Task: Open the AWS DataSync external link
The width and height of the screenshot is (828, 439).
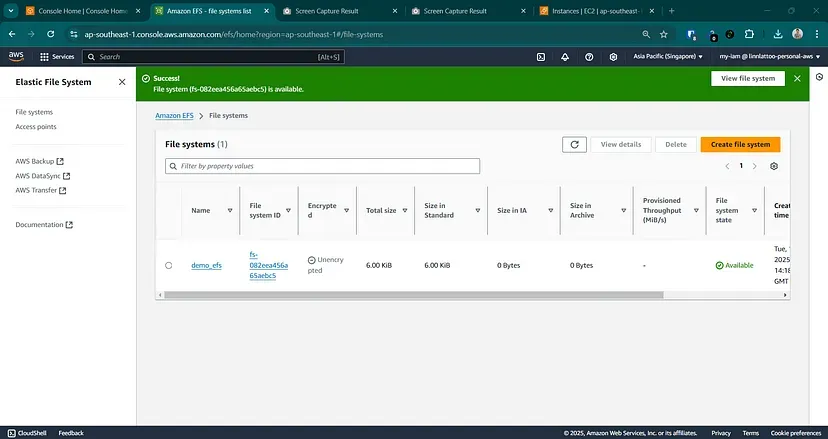Action: coord(43,176)
